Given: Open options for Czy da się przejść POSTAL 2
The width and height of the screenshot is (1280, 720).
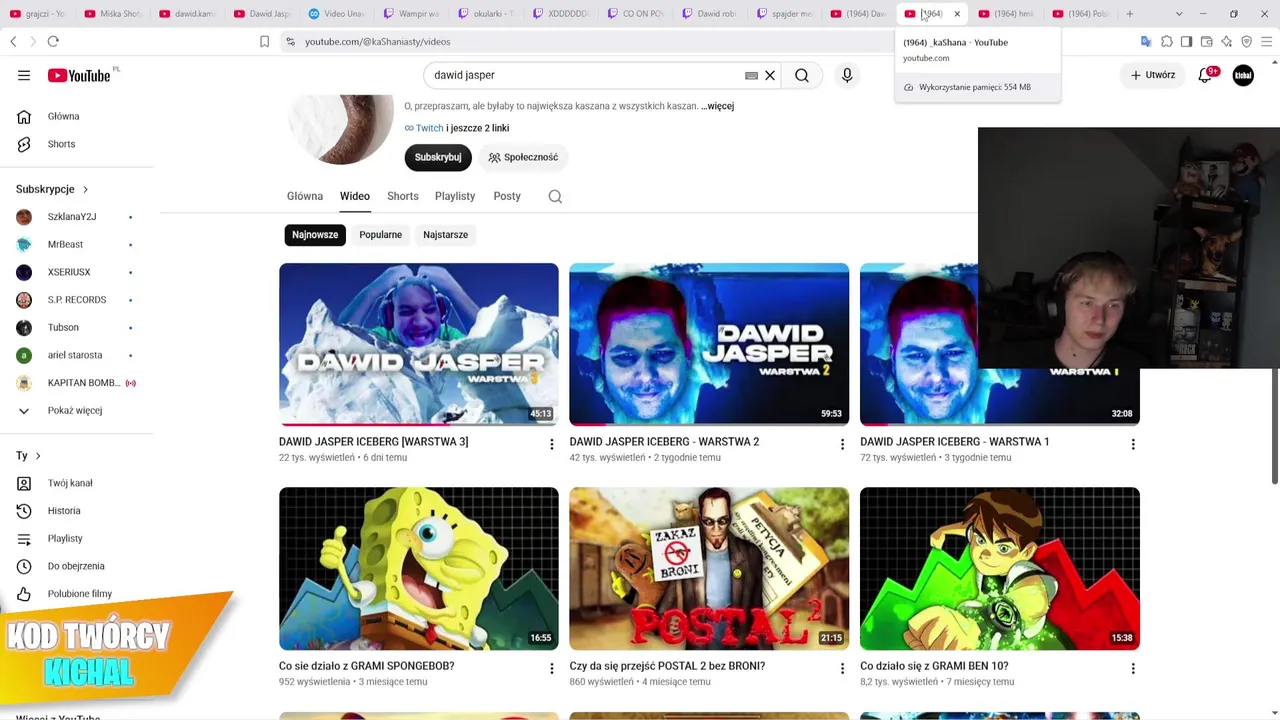Looking at the screenshot, I should tap(842, 668).
